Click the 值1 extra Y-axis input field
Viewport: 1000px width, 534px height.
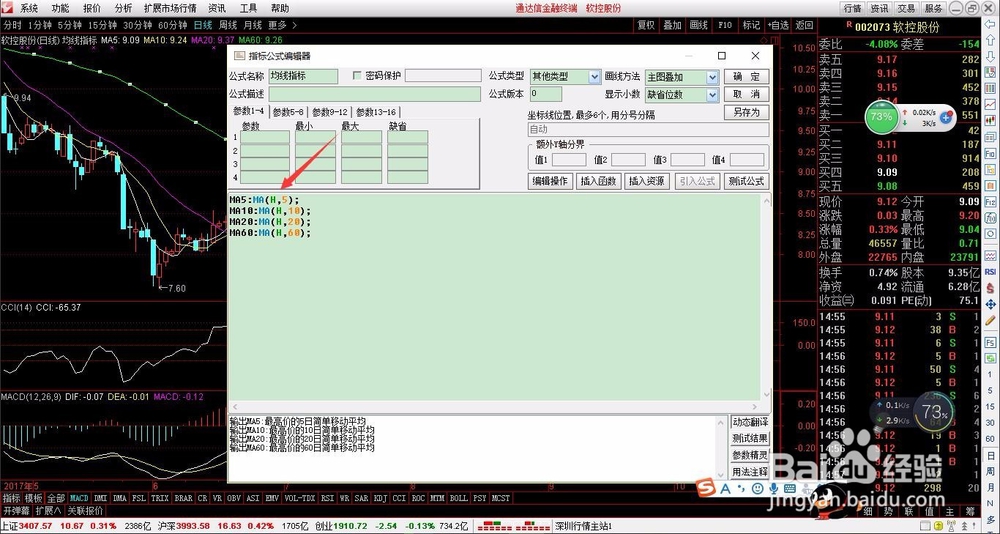(x=569, y=159)
